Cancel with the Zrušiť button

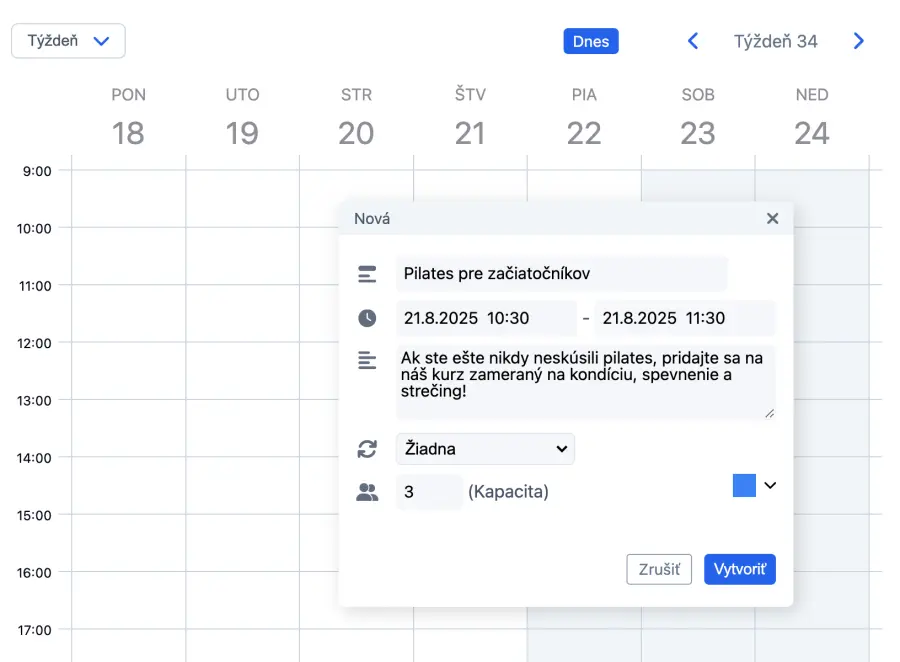(x=659, y=569)
